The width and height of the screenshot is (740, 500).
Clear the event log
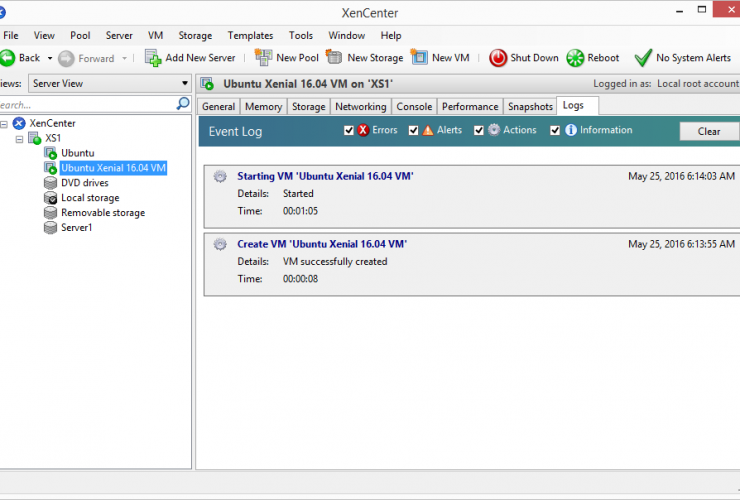coord(708,132)
